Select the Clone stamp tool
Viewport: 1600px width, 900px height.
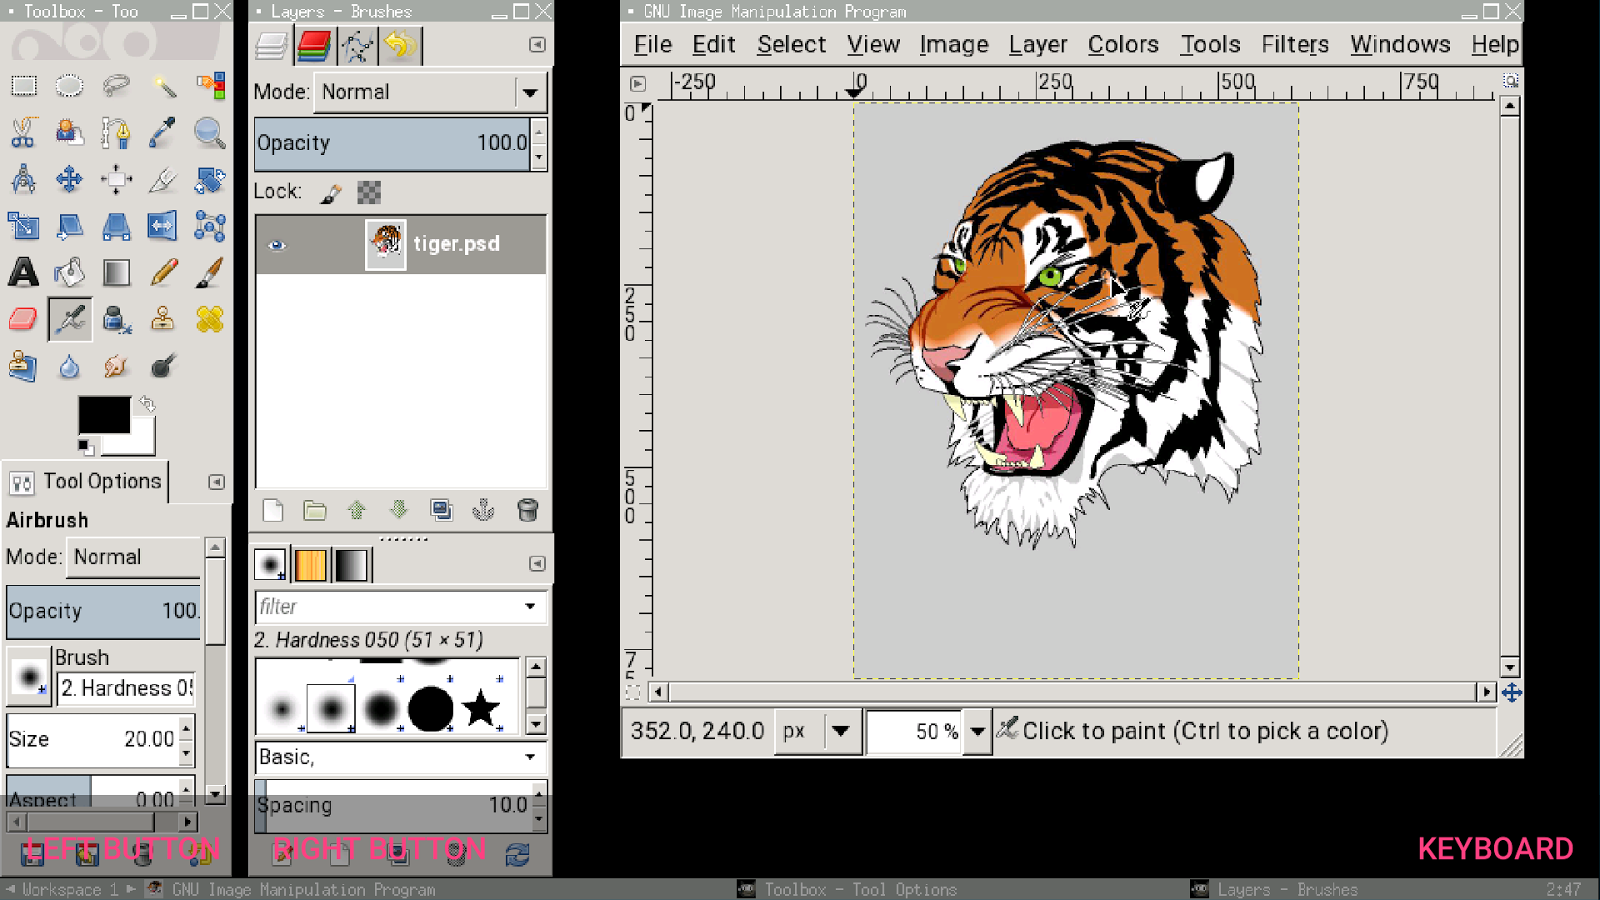click(x=163, y=319)
